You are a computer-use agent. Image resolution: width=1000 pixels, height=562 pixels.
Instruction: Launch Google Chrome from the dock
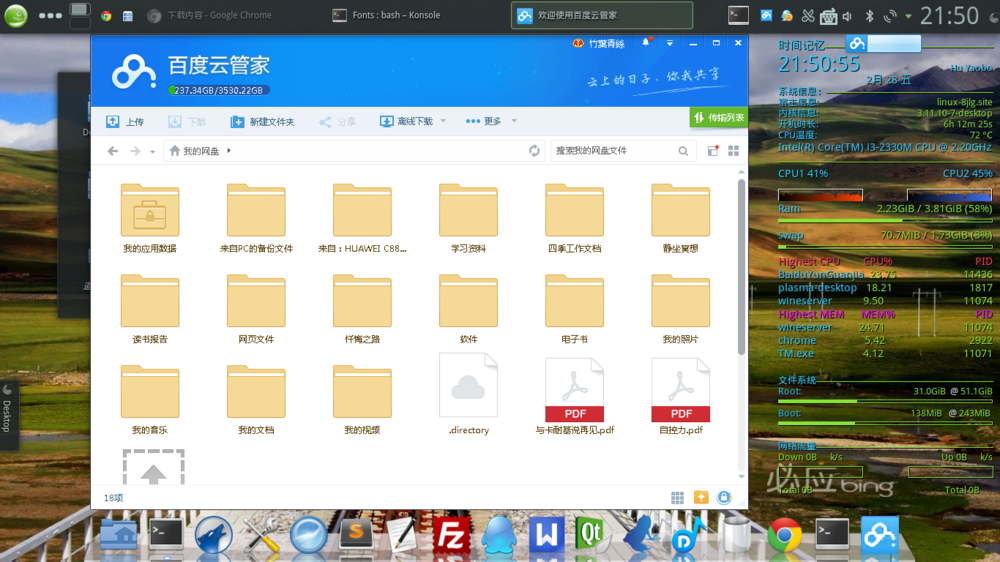tap(784, 536)
